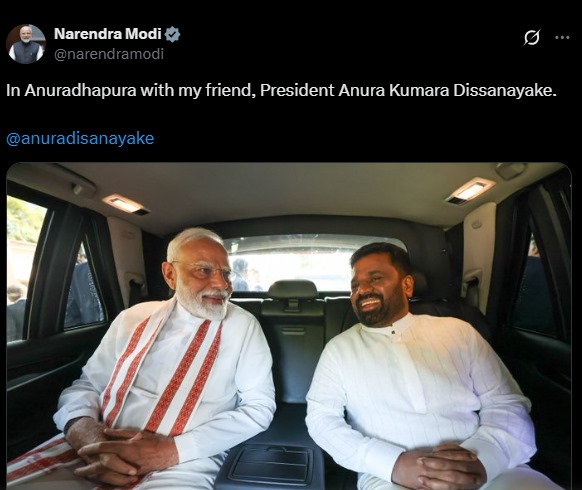The height and width of the screenshot is (490, 582).
Task: Open the @narendramodi handle link
Action: (x=109, y=54)
